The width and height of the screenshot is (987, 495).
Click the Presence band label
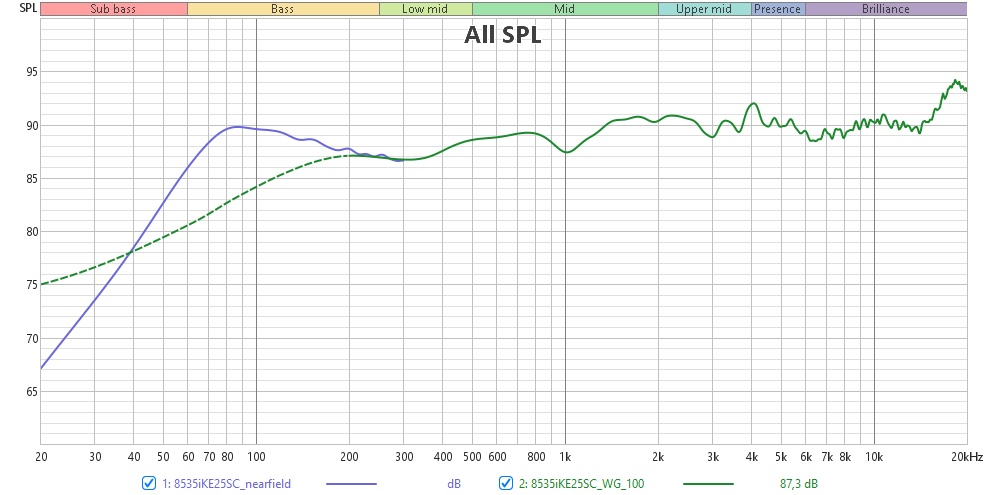pyautogui.click(x=777, y=9)
